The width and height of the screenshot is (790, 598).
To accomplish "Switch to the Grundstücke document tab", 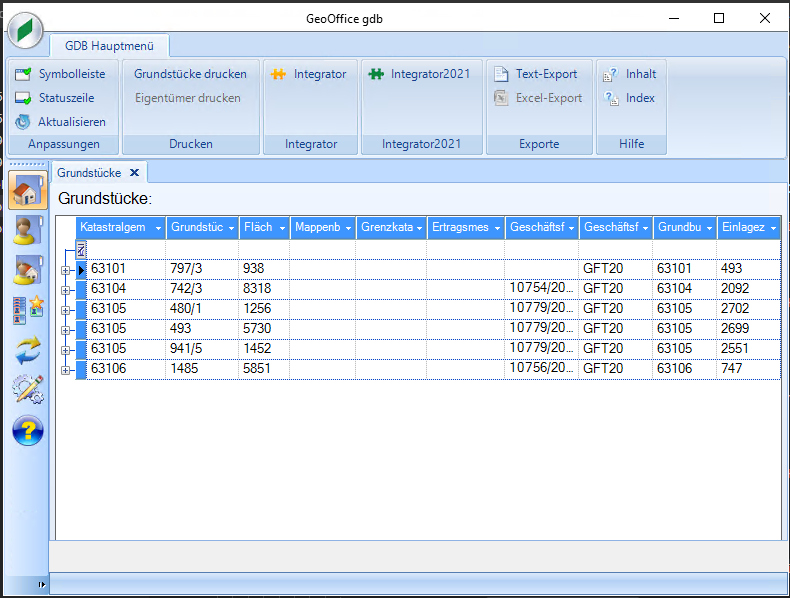I will point(89,173).
